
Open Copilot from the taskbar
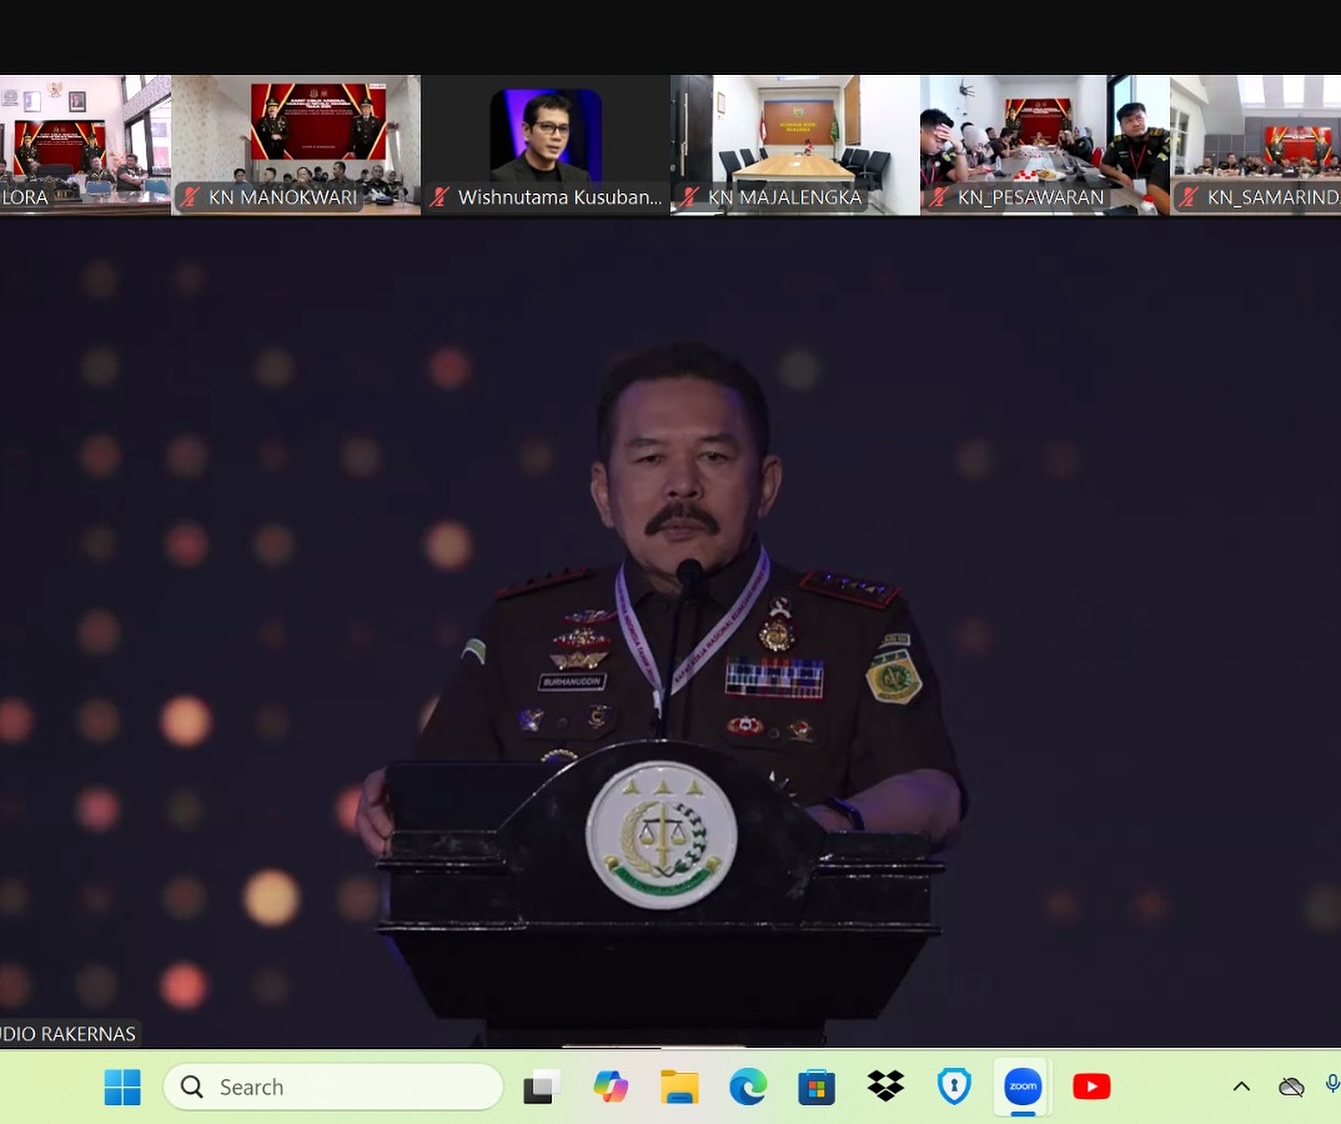point(610,1086)
